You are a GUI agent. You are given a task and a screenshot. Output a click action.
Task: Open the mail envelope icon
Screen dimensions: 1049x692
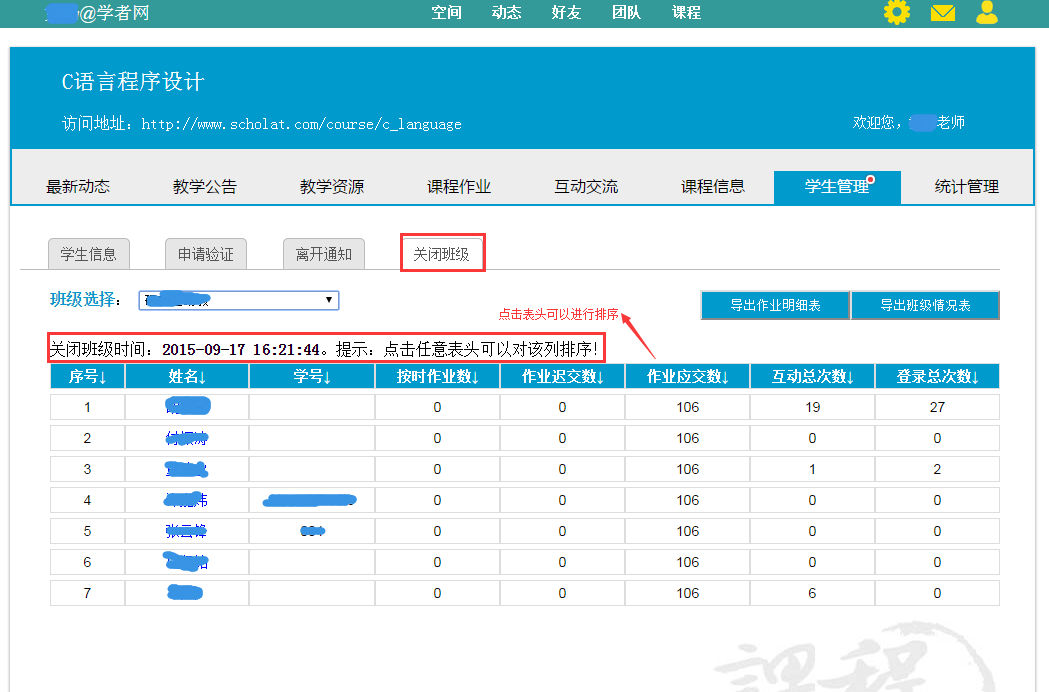942,13
